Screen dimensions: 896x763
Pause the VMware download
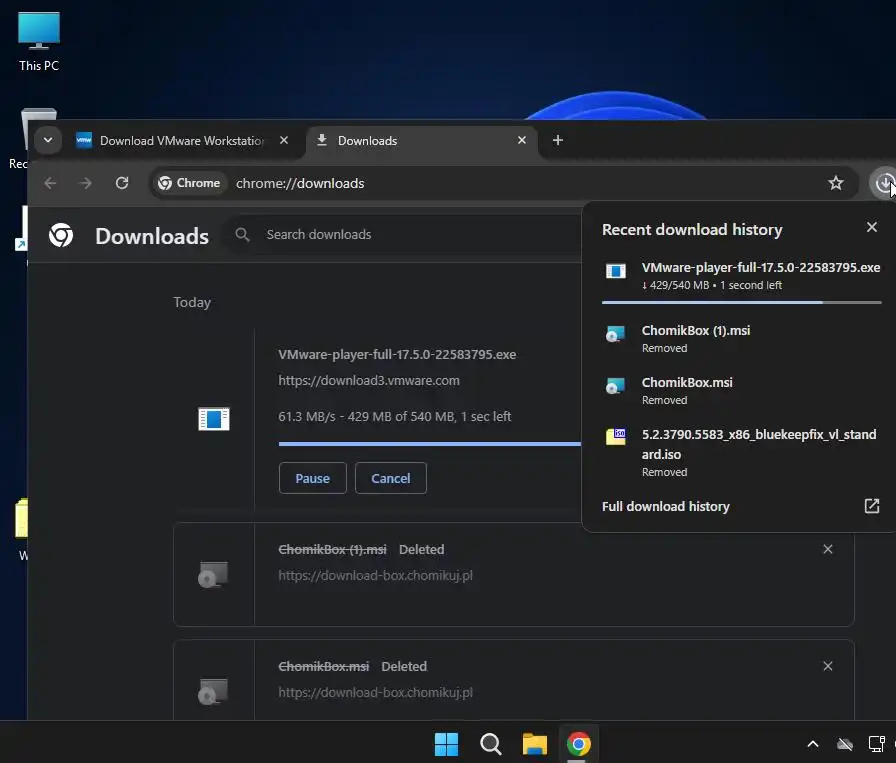click(x=313, y=478)
